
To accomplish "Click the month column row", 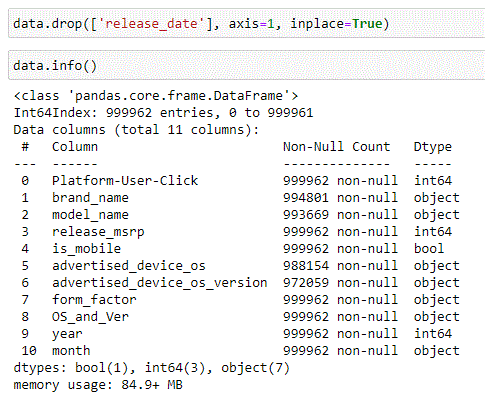I will point(237,351).
